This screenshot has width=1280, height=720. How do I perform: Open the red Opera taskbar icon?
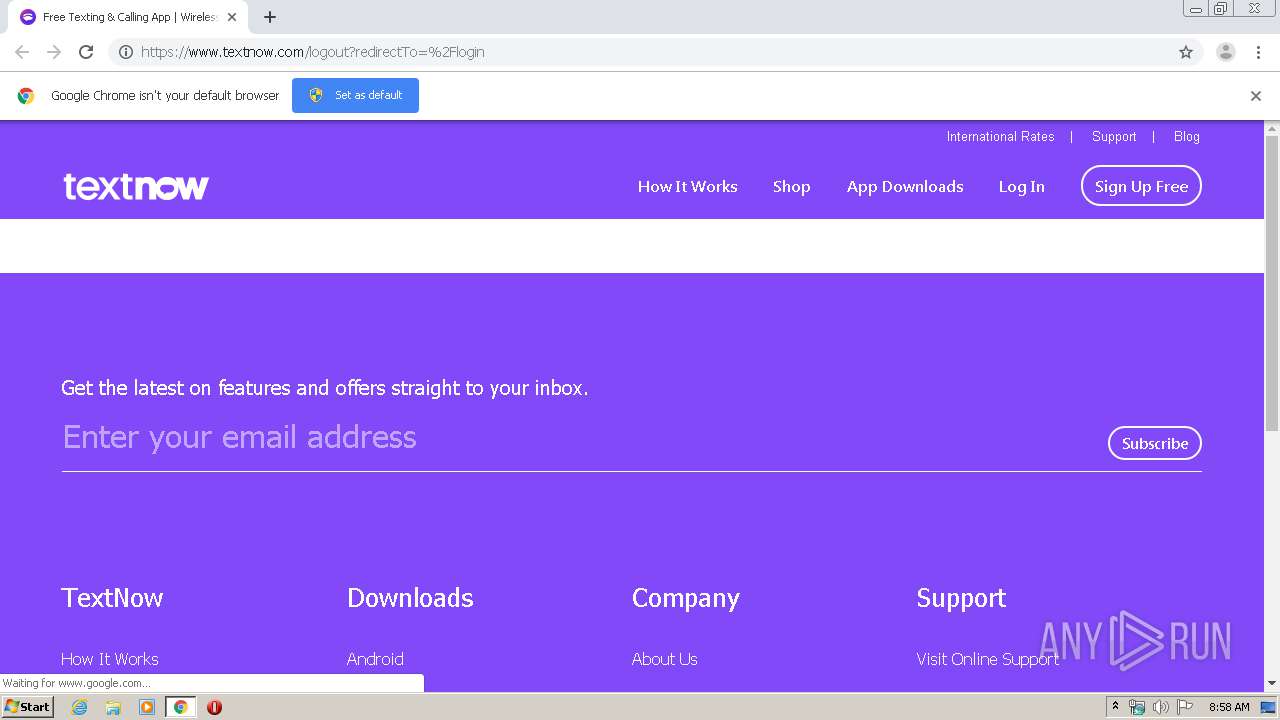point(214,707)
